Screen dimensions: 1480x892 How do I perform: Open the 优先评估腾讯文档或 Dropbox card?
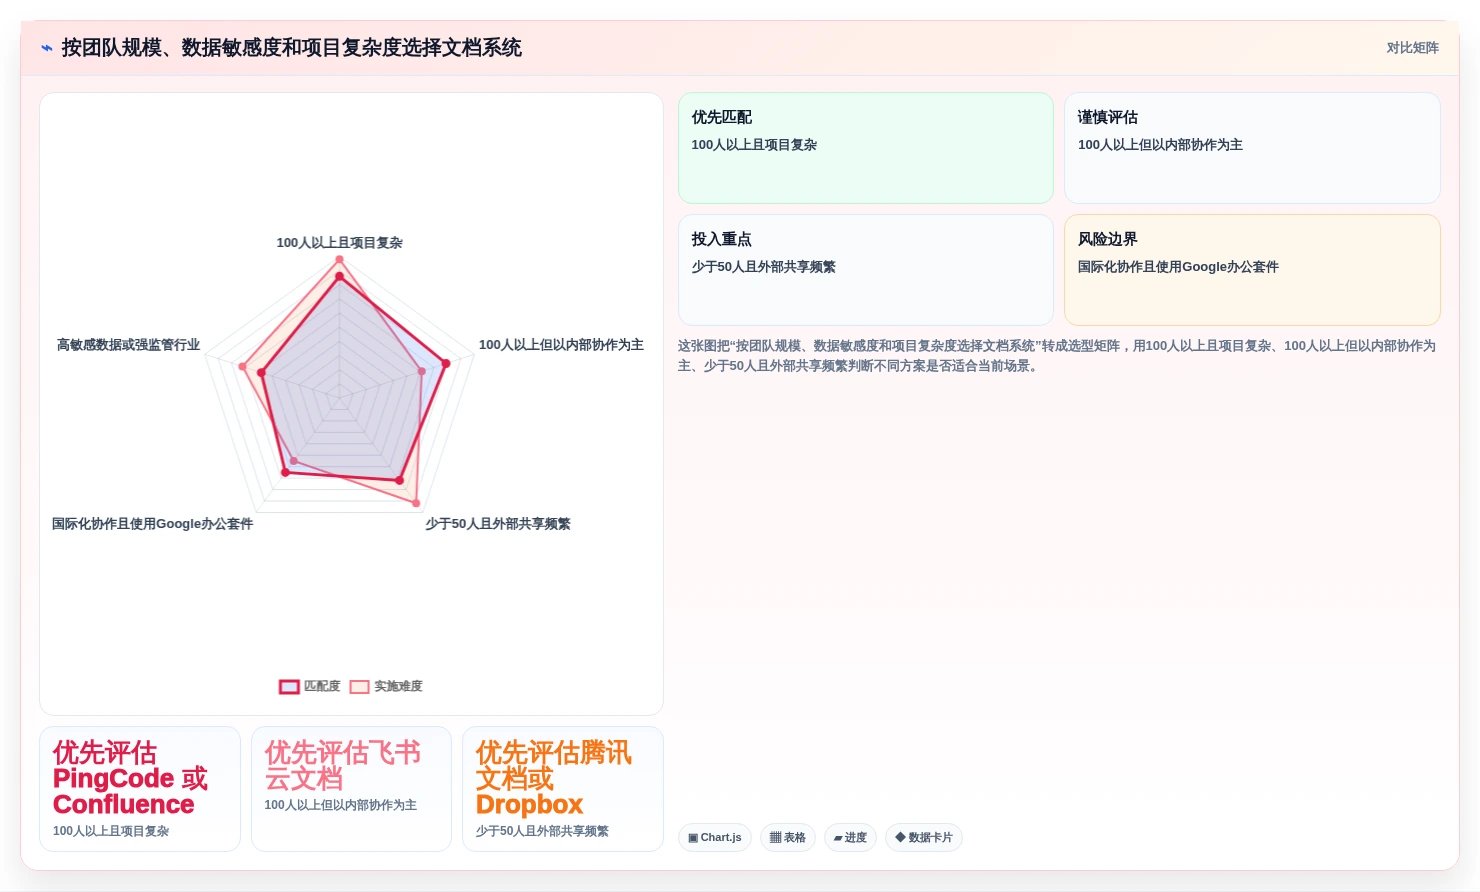tap(563, 789)
